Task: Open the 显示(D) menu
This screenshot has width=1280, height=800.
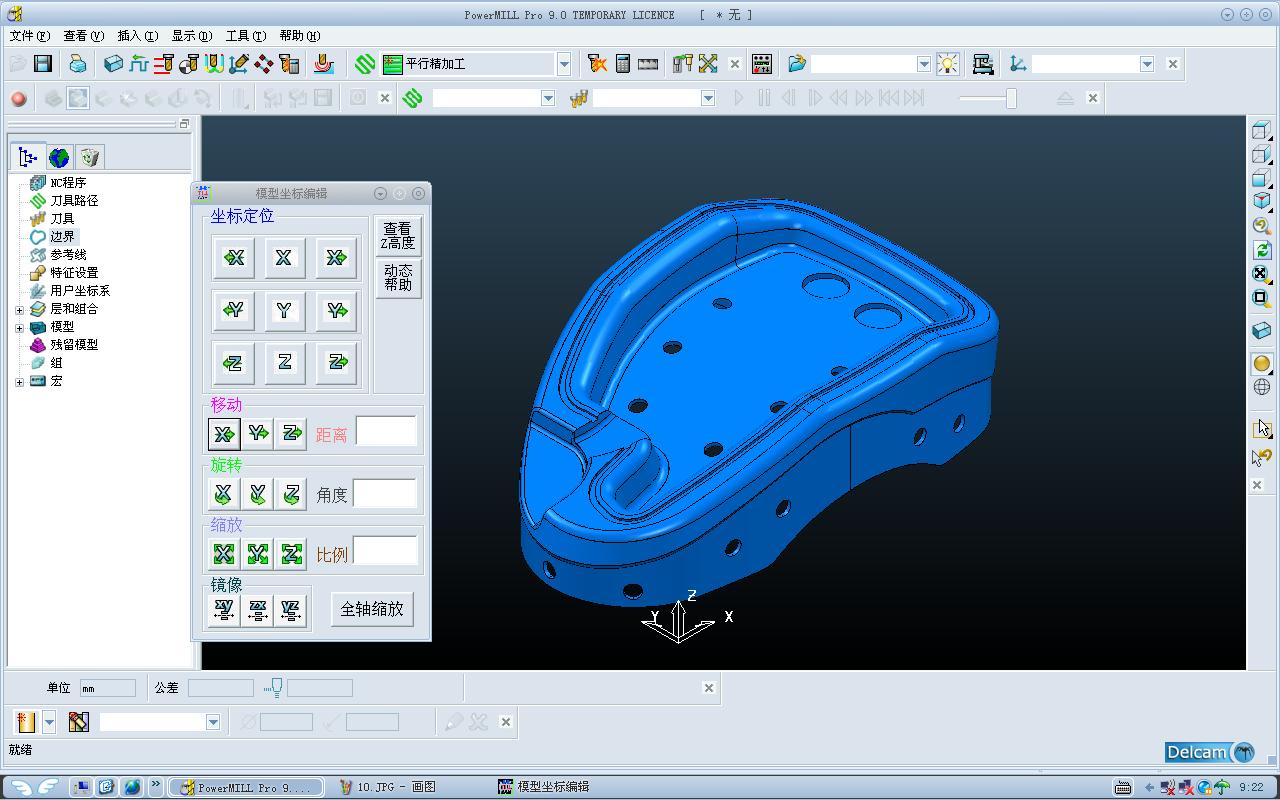Action: coord(191,36)
